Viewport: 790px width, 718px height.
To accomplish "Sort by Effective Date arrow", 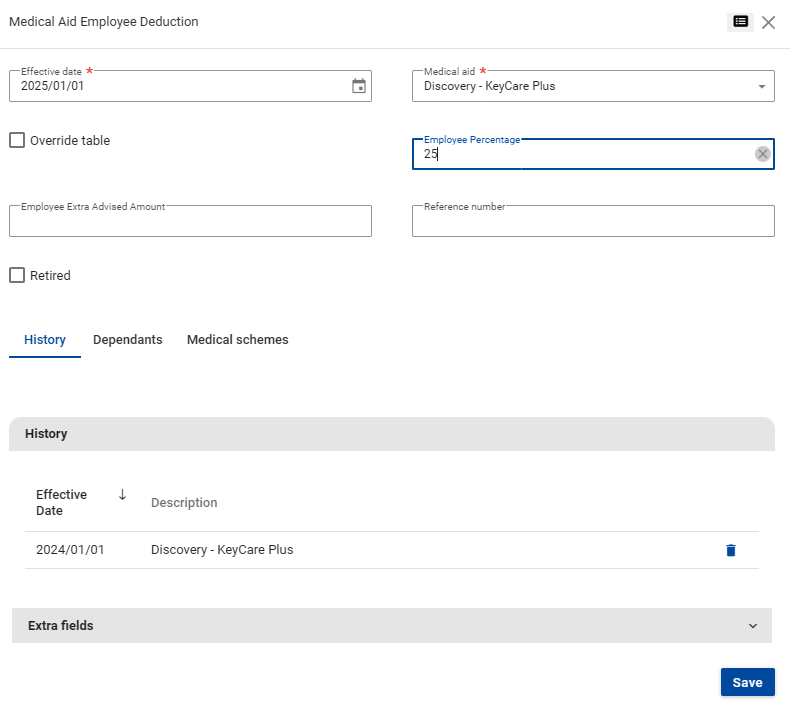I will (x=122, y=495).
